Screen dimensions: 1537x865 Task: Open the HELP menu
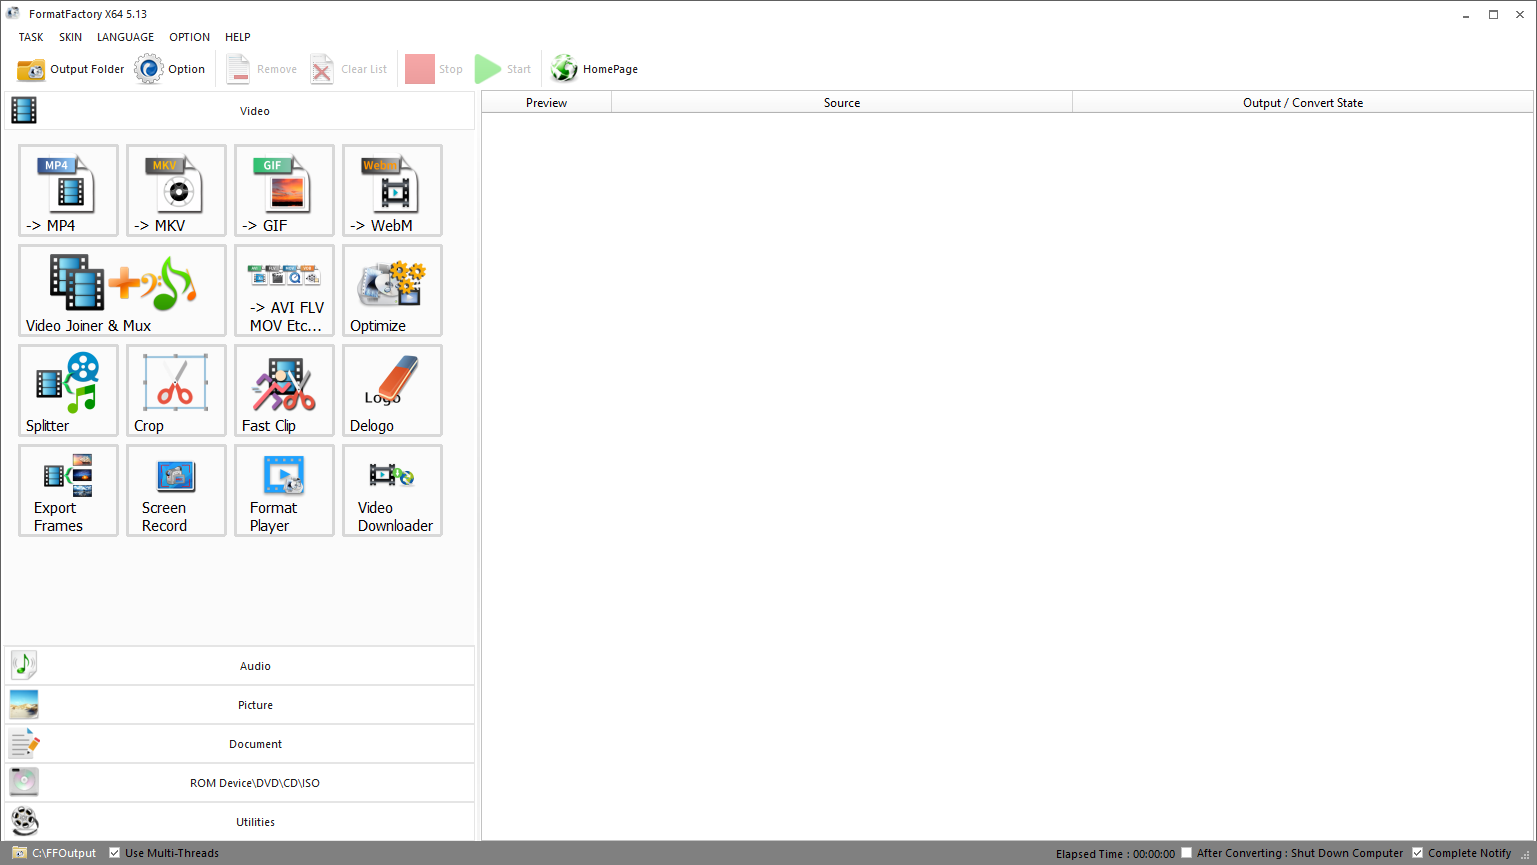tap(238, 37)
